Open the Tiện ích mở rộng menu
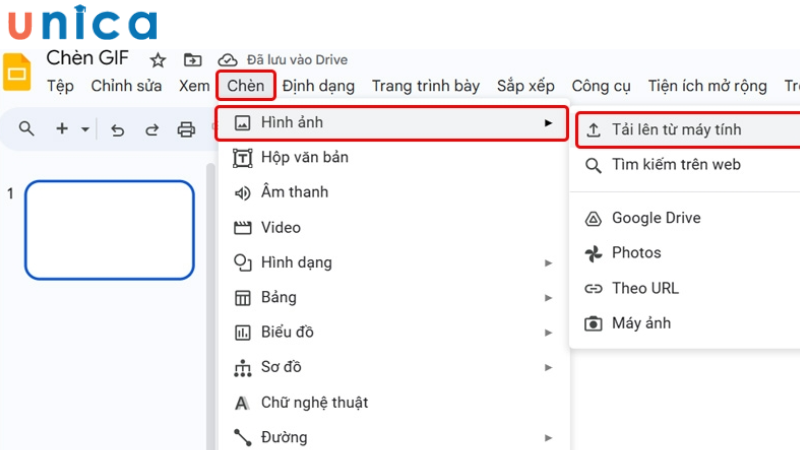The height and width of the screenshot is (450, 800). tap(707, 86)
